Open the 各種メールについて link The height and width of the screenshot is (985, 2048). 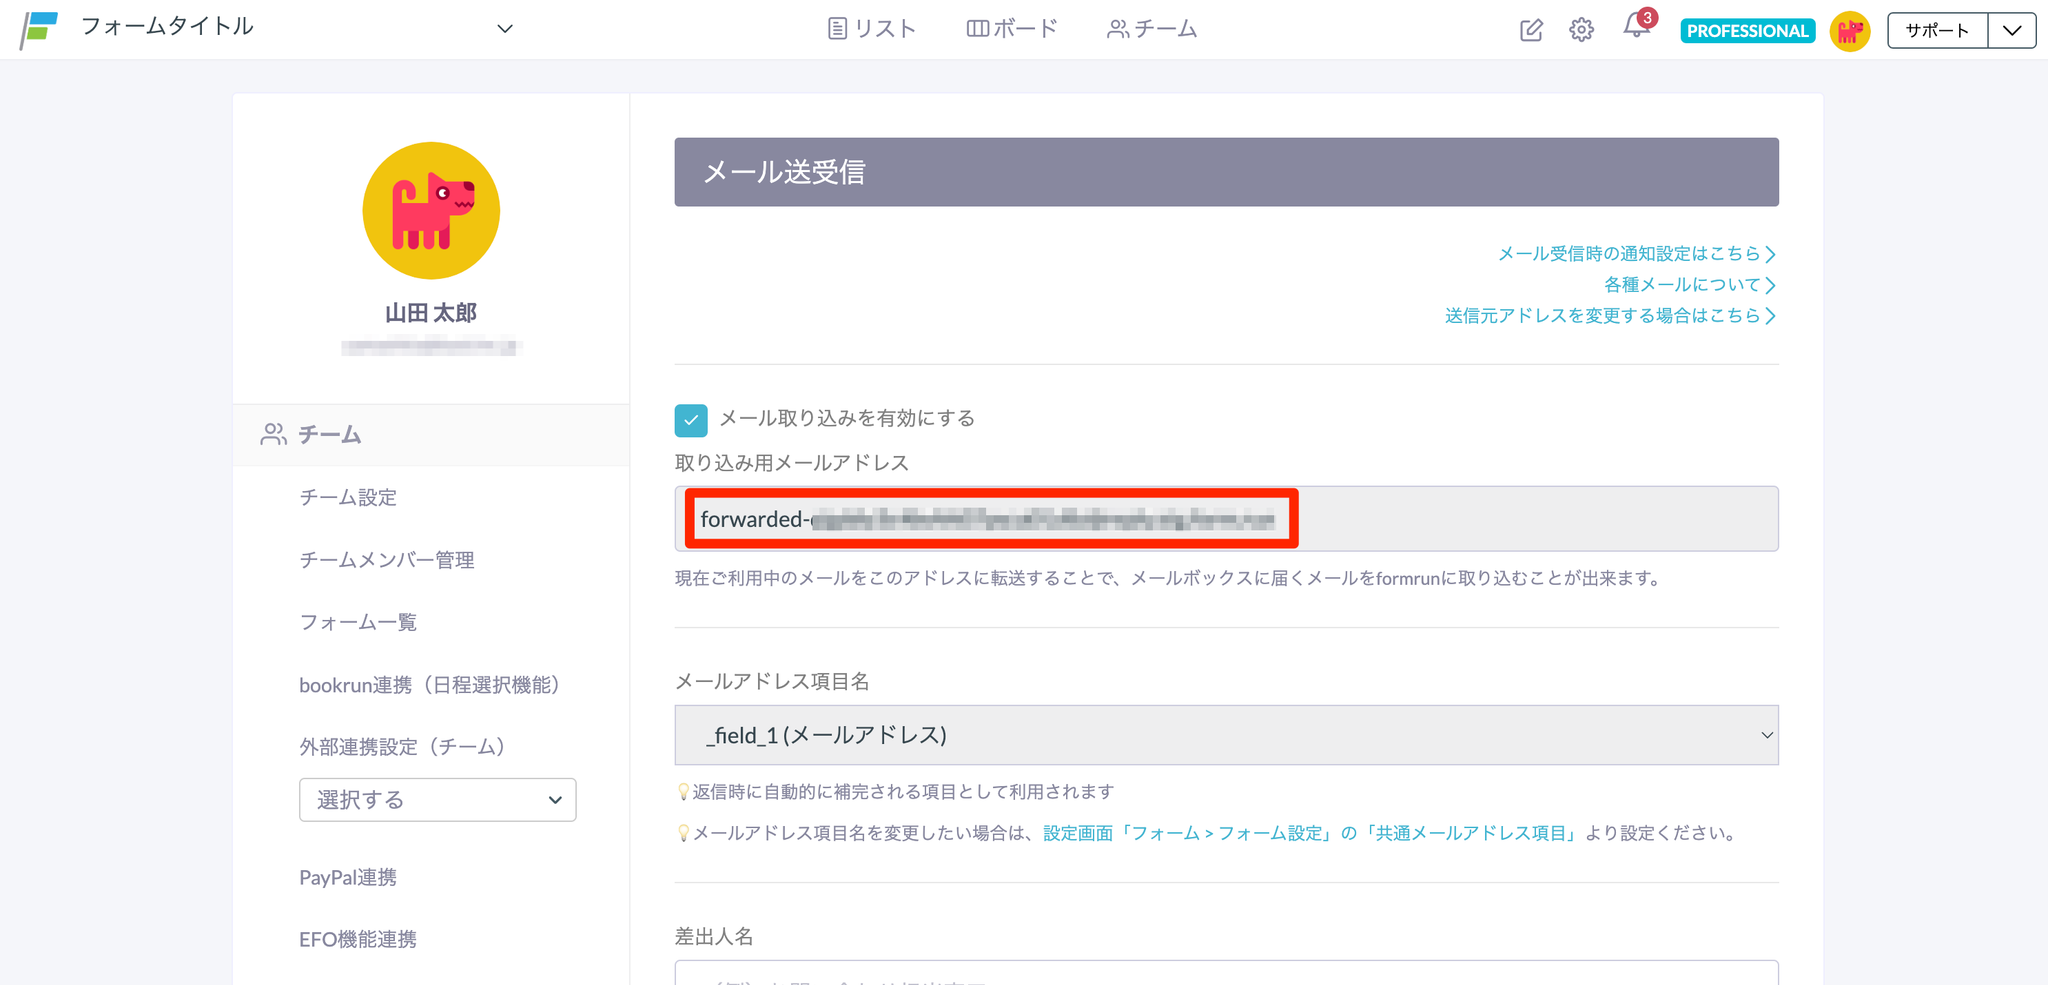coord(1688,285)
